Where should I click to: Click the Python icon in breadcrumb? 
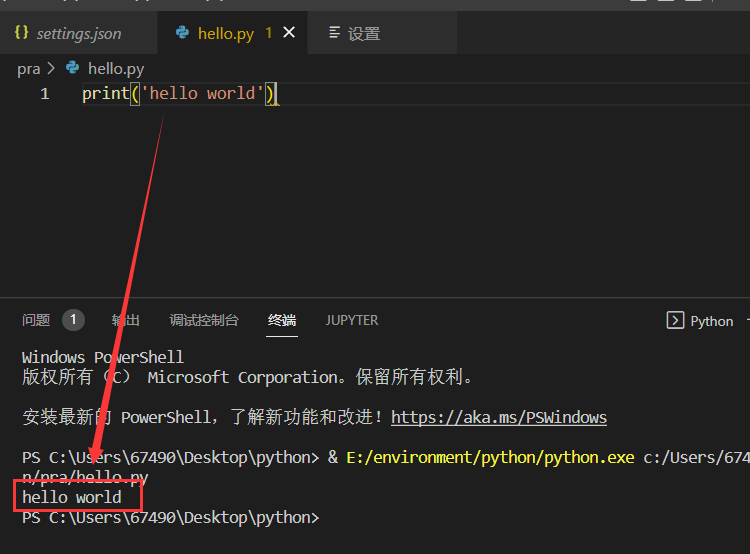tap(73, 67)
